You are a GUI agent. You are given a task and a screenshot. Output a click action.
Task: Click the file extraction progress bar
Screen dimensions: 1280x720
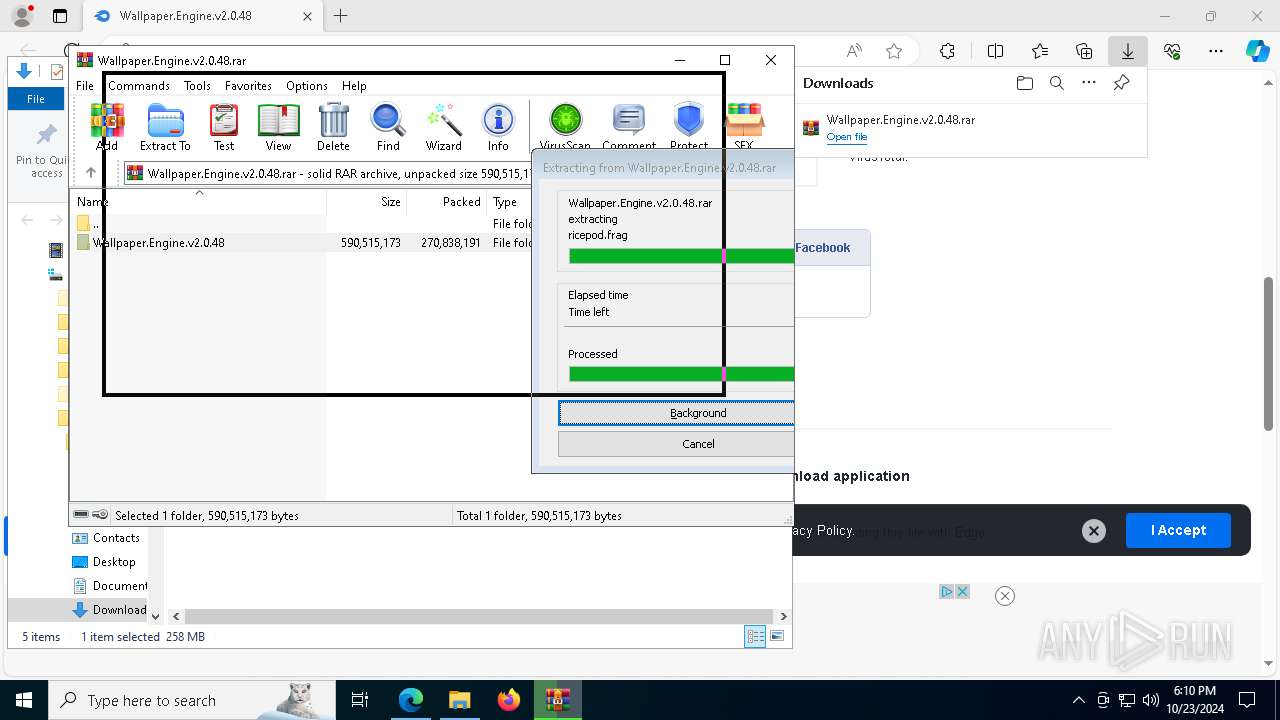pos(681,256)
